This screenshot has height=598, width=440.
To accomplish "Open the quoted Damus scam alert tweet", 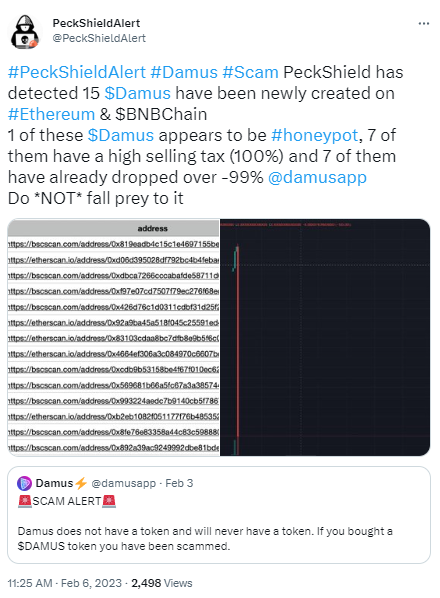I will pos(219,515).
